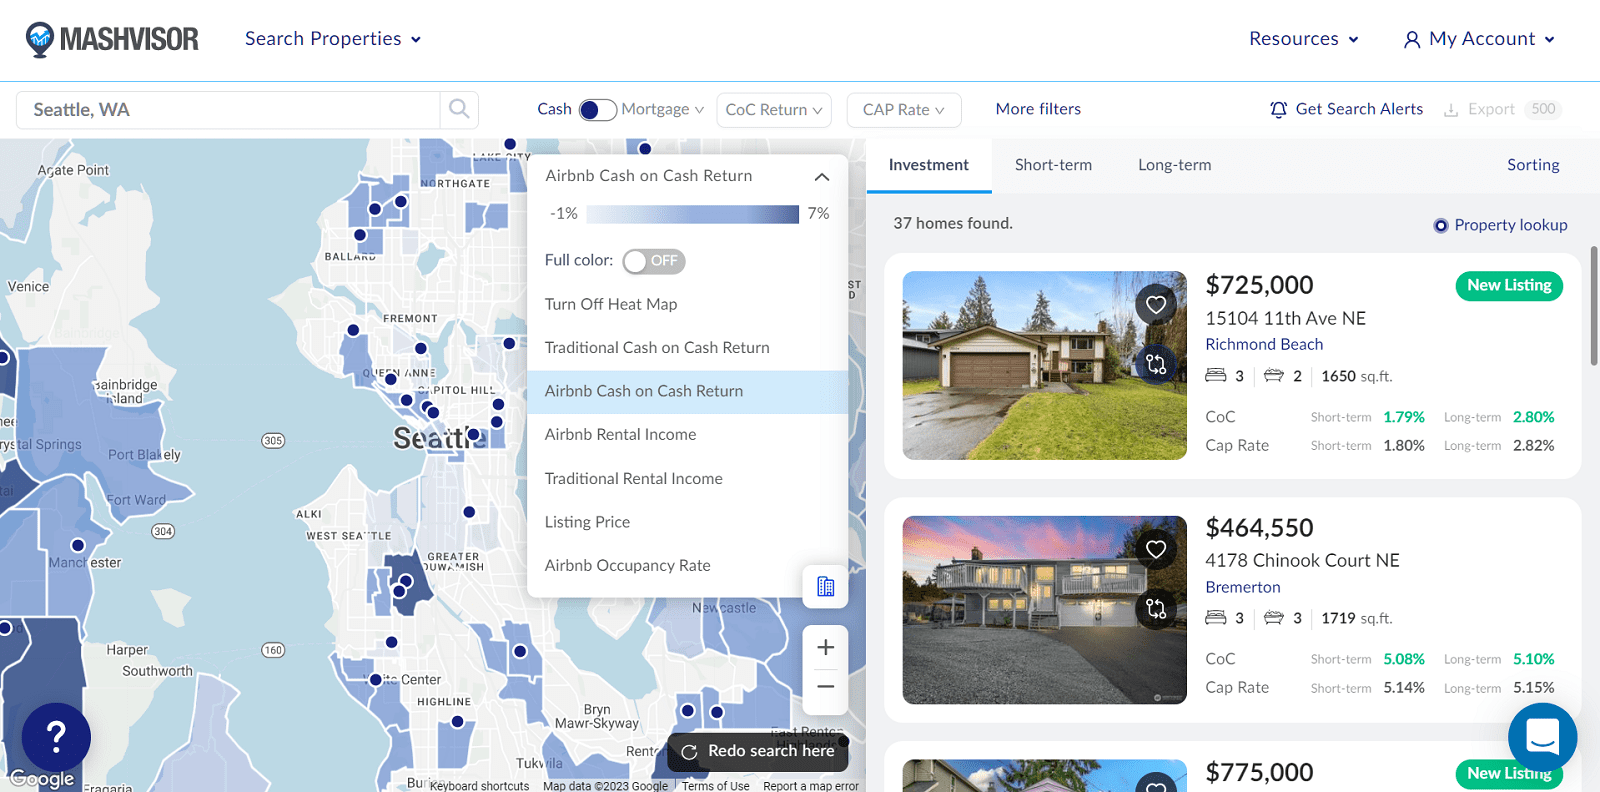Open the help question mark bubble
Image resolution: width=1600 pixels, height=792 pixels.
(x=56, y=738)
